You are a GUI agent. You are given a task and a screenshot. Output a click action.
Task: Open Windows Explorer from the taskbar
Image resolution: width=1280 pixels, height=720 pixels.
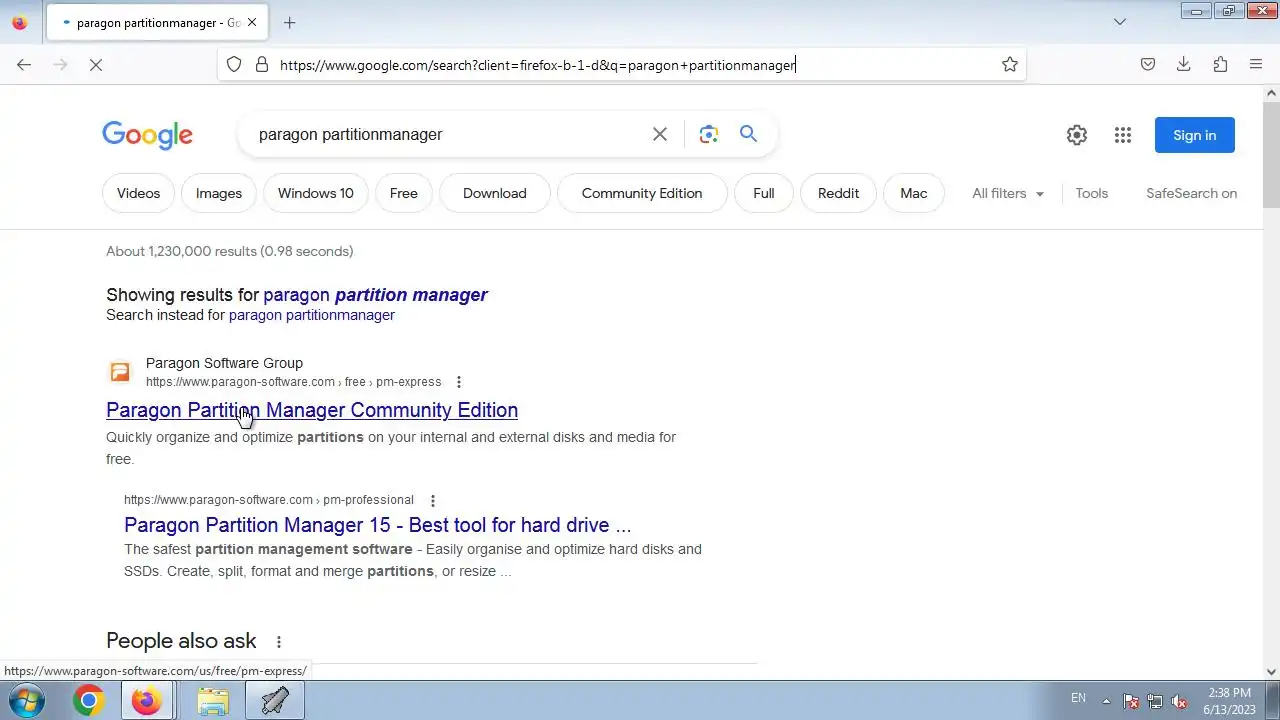213,701
